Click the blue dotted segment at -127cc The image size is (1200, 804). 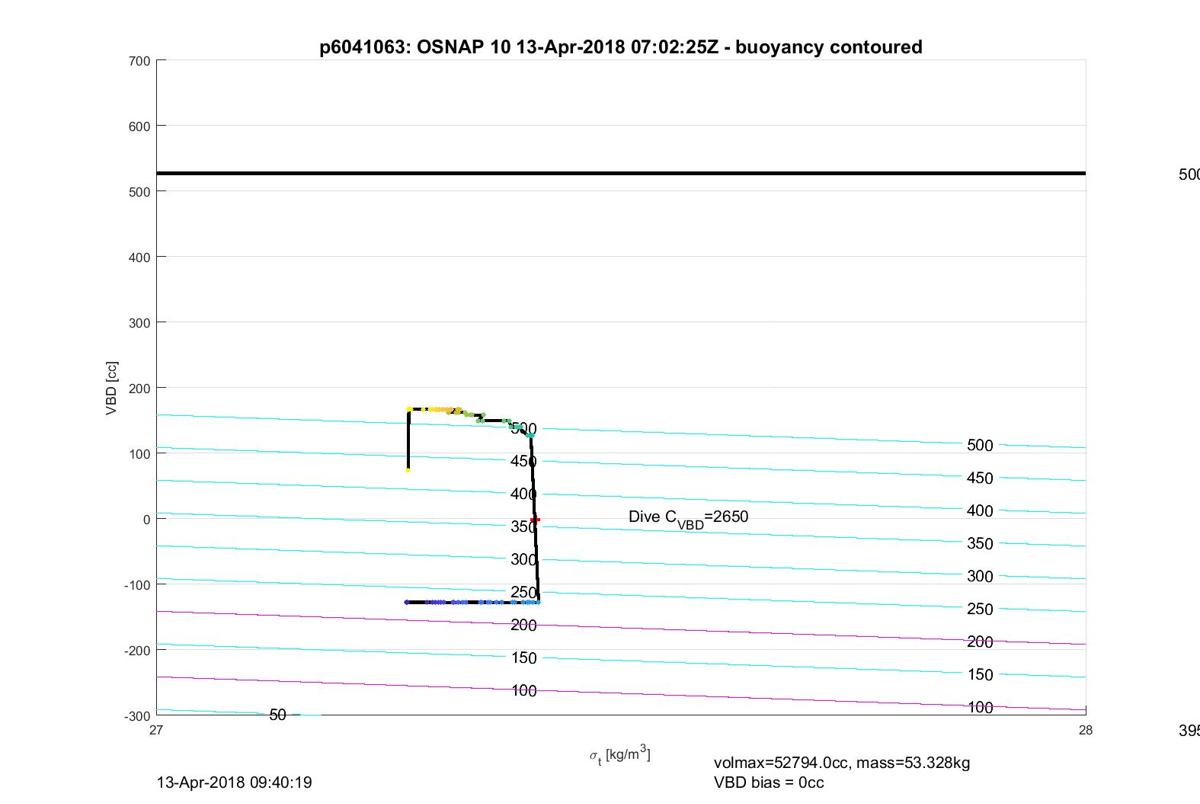click(x=472, y=602)
